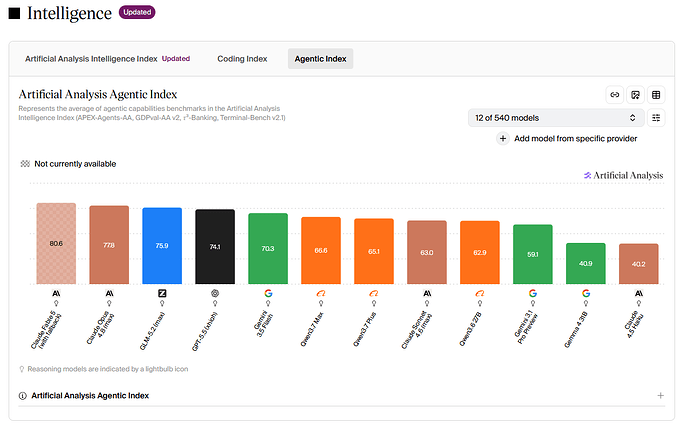Viewport: 690px width, 423px height.
Task: Click the reasoning models lightbulb footnote text
Action: coord(108,369)
